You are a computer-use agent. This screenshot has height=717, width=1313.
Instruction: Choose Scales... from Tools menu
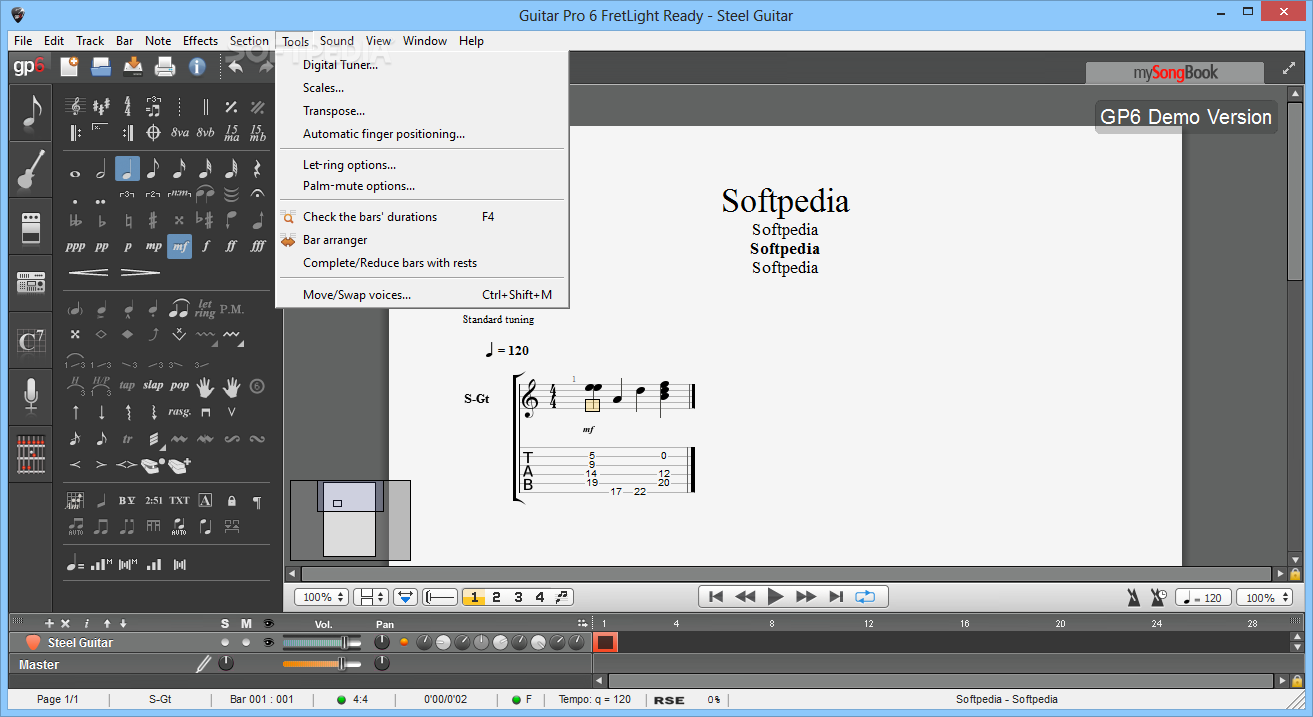click(323, 88)
